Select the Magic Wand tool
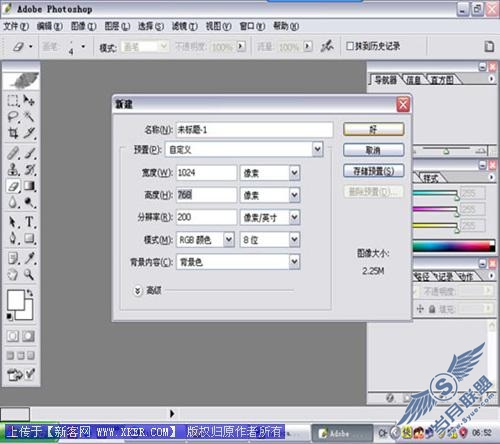Viewport: 500px width, 444px height. point(29,117)
